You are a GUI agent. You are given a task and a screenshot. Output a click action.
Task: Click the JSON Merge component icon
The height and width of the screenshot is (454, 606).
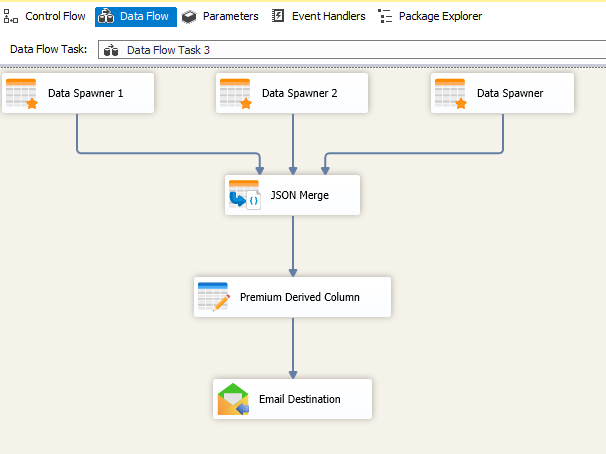point(245,195)
